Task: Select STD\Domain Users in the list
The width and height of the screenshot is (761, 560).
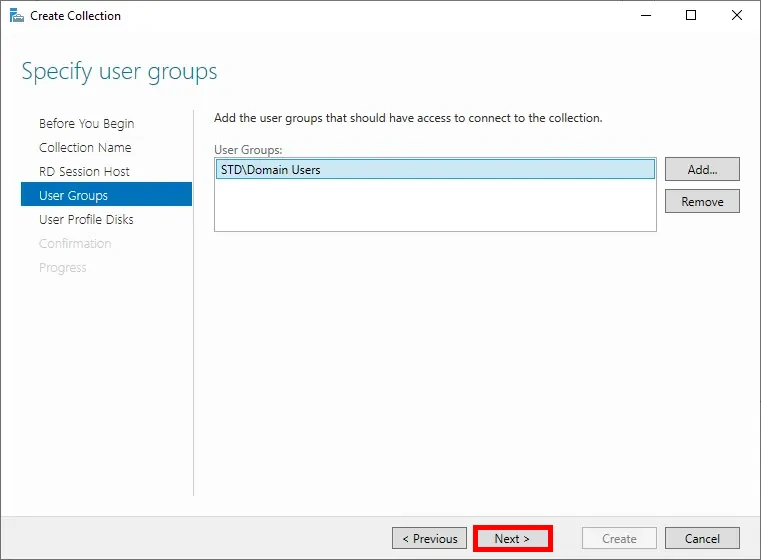Action: click(x=270, y=170)
